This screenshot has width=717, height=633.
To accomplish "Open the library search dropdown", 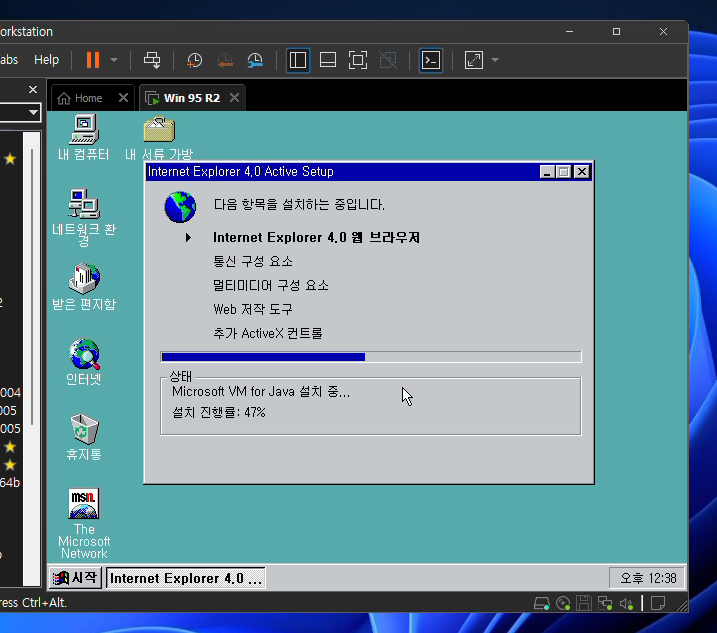I will pos(33,112).
